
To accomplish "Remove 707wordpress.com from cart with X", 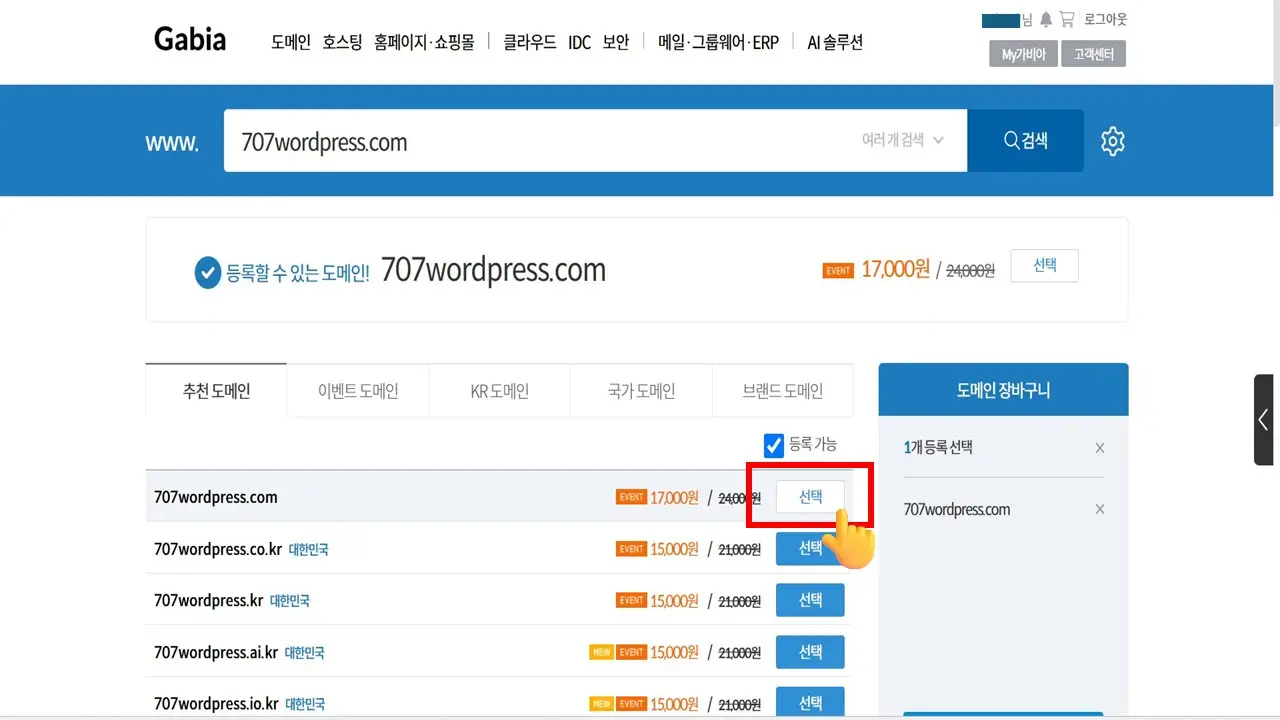I will [x=1100, y=510].
